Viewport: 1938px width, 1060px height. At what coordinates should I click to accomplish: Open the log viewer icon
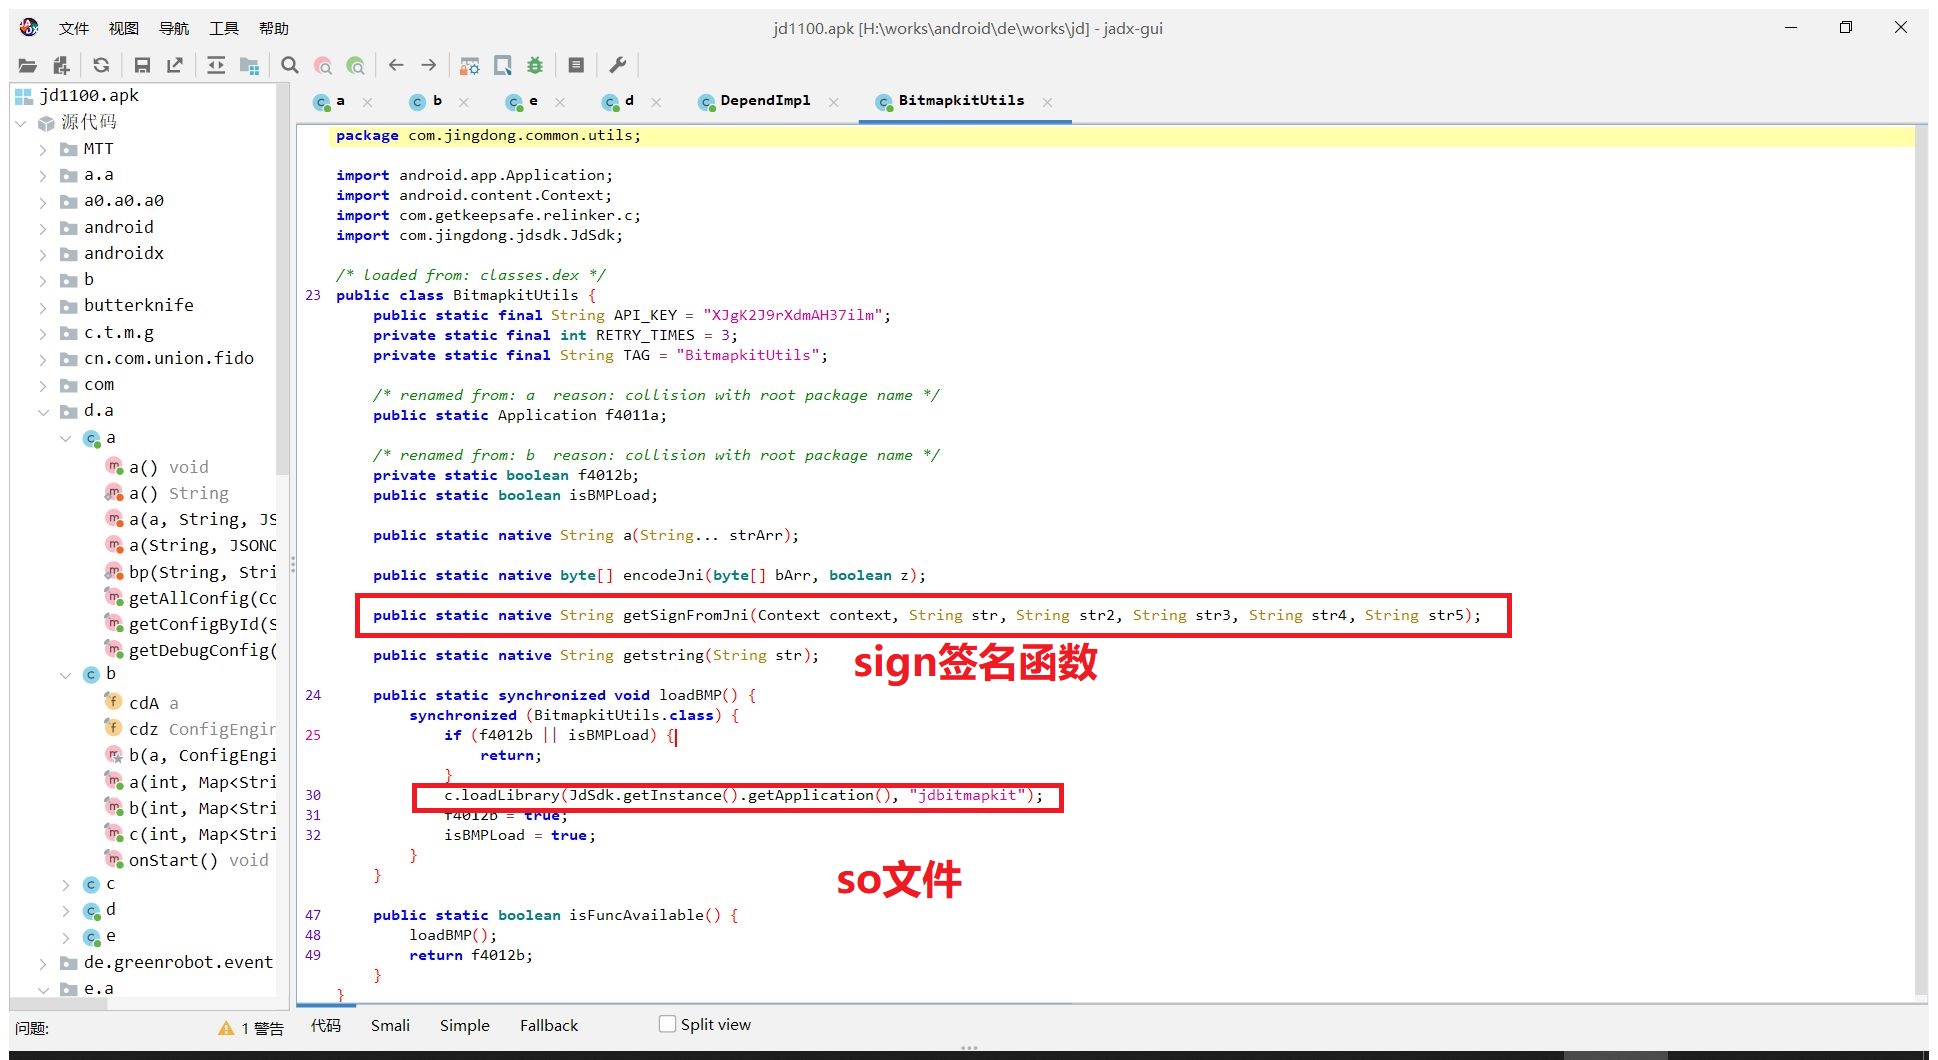(x=576, y=65)
